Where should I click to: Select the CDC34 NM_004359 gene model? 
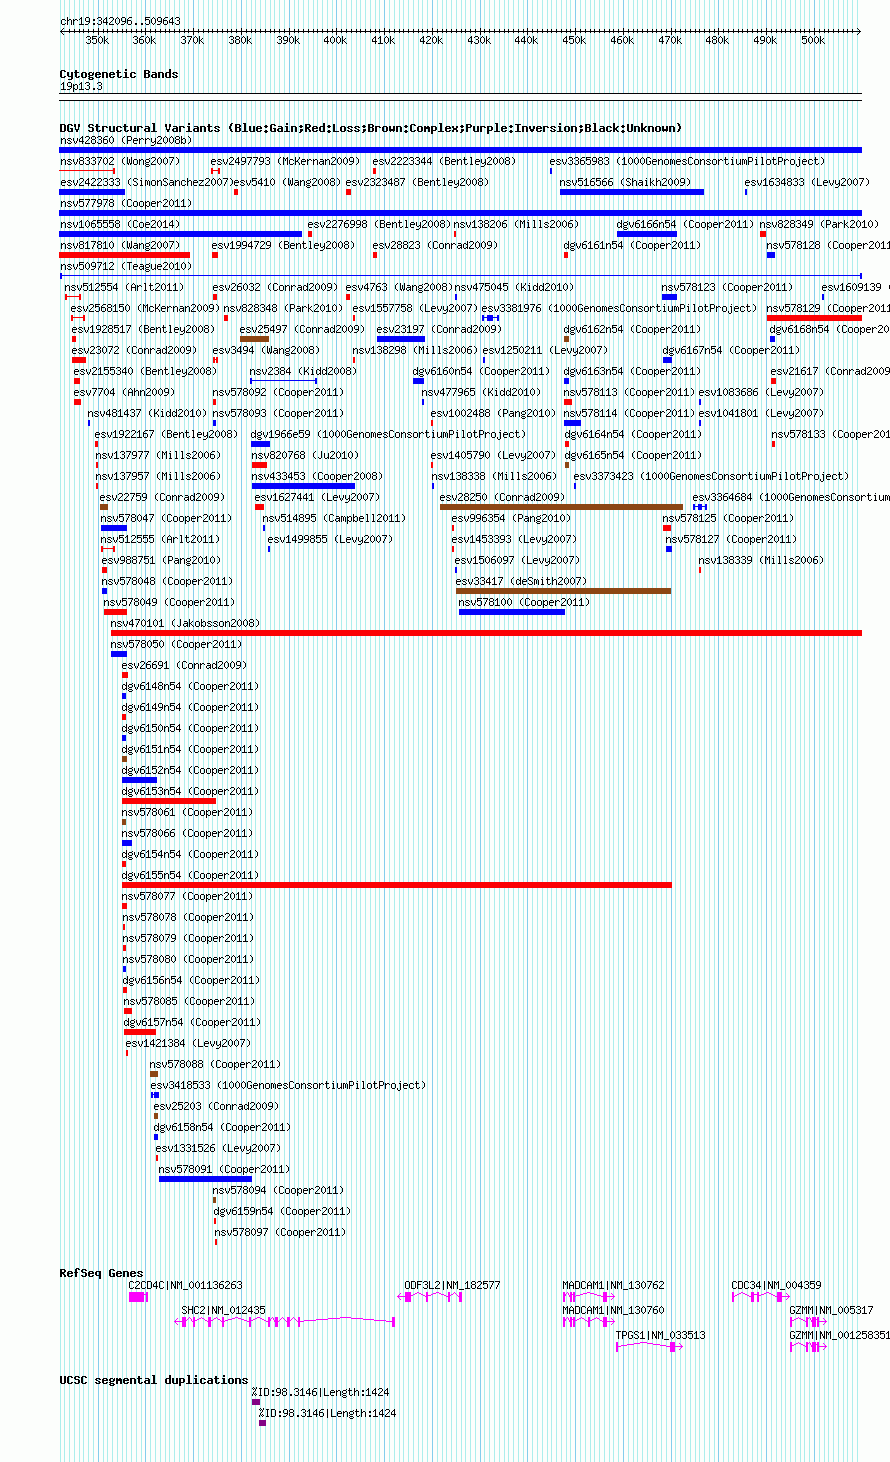tap(760, 1297)
